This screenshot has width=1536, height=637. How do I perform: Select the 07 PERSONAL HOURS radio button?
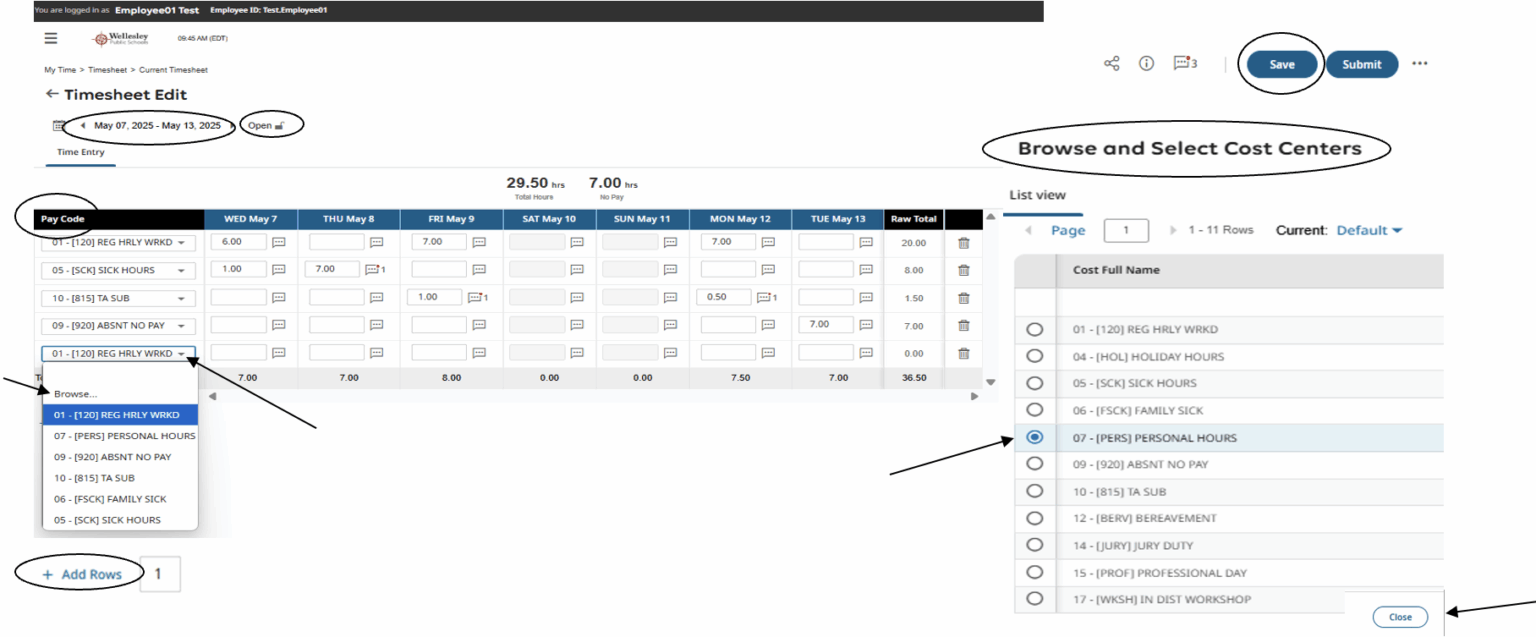point(1035,437)
